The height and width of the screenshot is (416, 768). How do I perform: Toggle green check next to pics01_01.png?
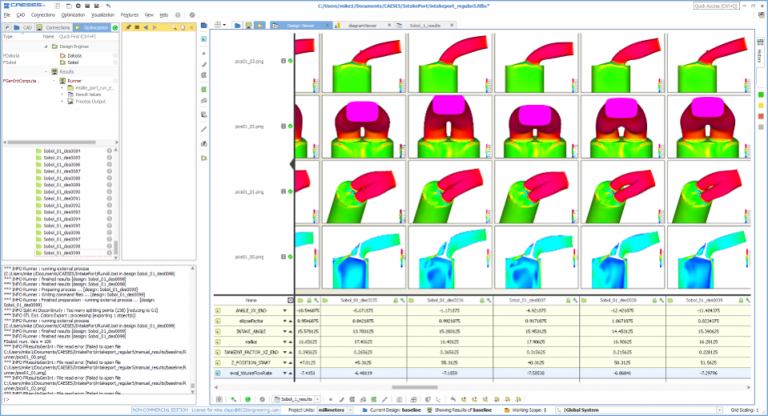point(290,192)
